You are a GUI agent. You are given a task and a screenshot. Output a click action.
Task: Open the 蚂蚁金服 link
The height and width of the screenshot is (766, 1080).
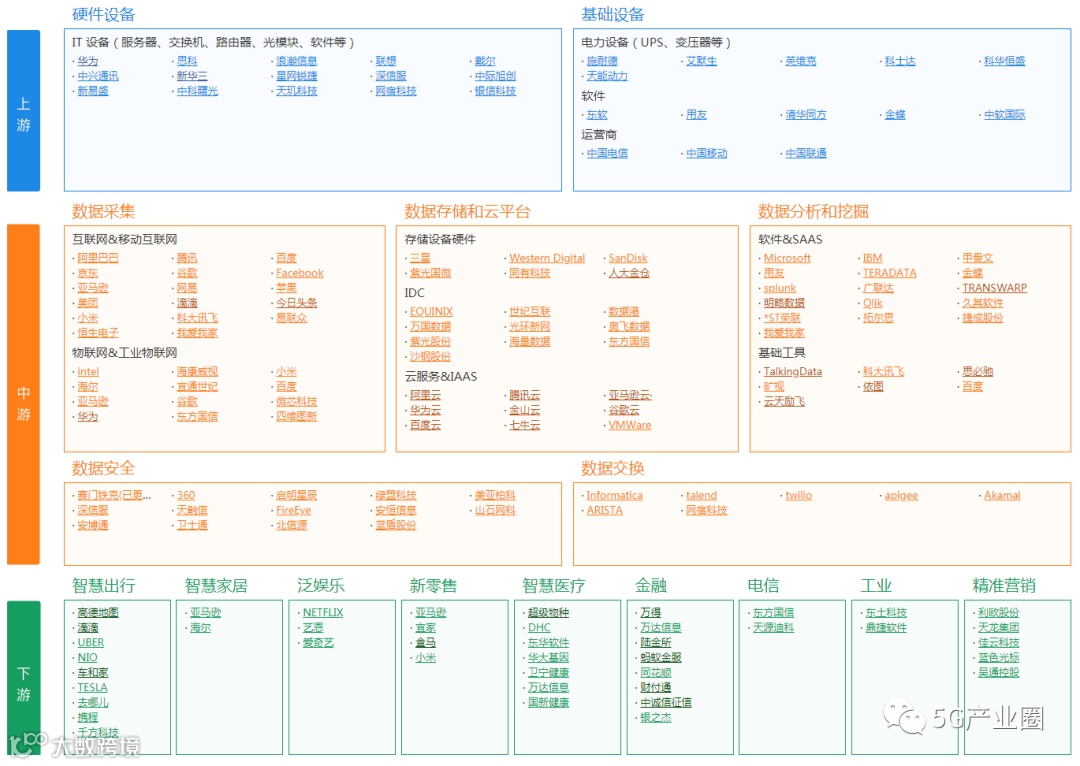[x=661, y=658]
